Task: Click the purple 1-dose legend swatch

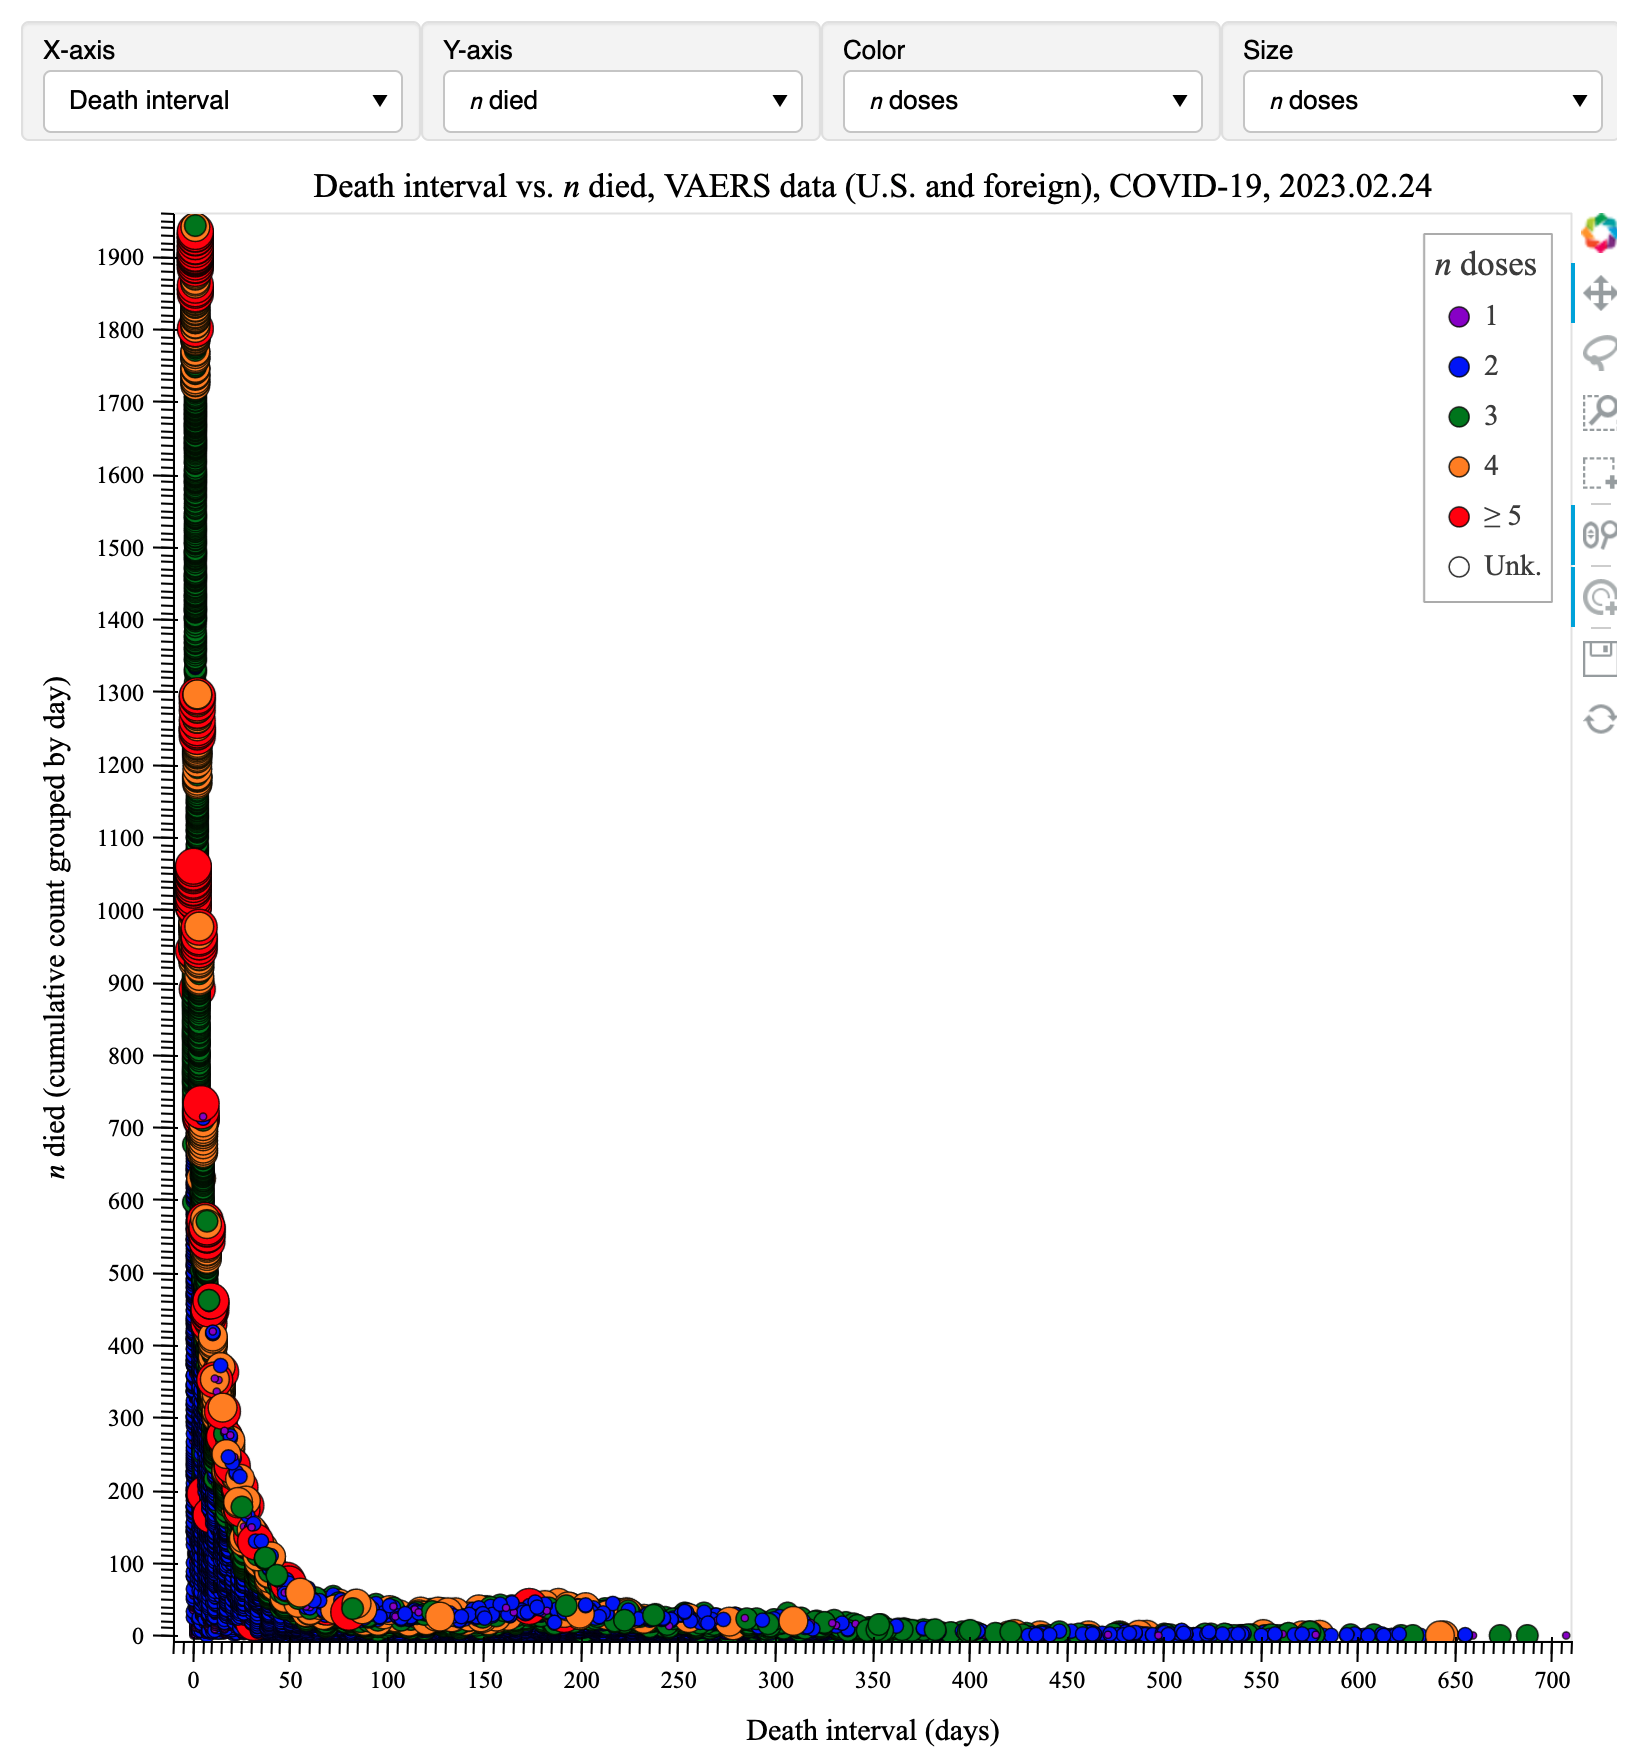Action: [1459, 317]
